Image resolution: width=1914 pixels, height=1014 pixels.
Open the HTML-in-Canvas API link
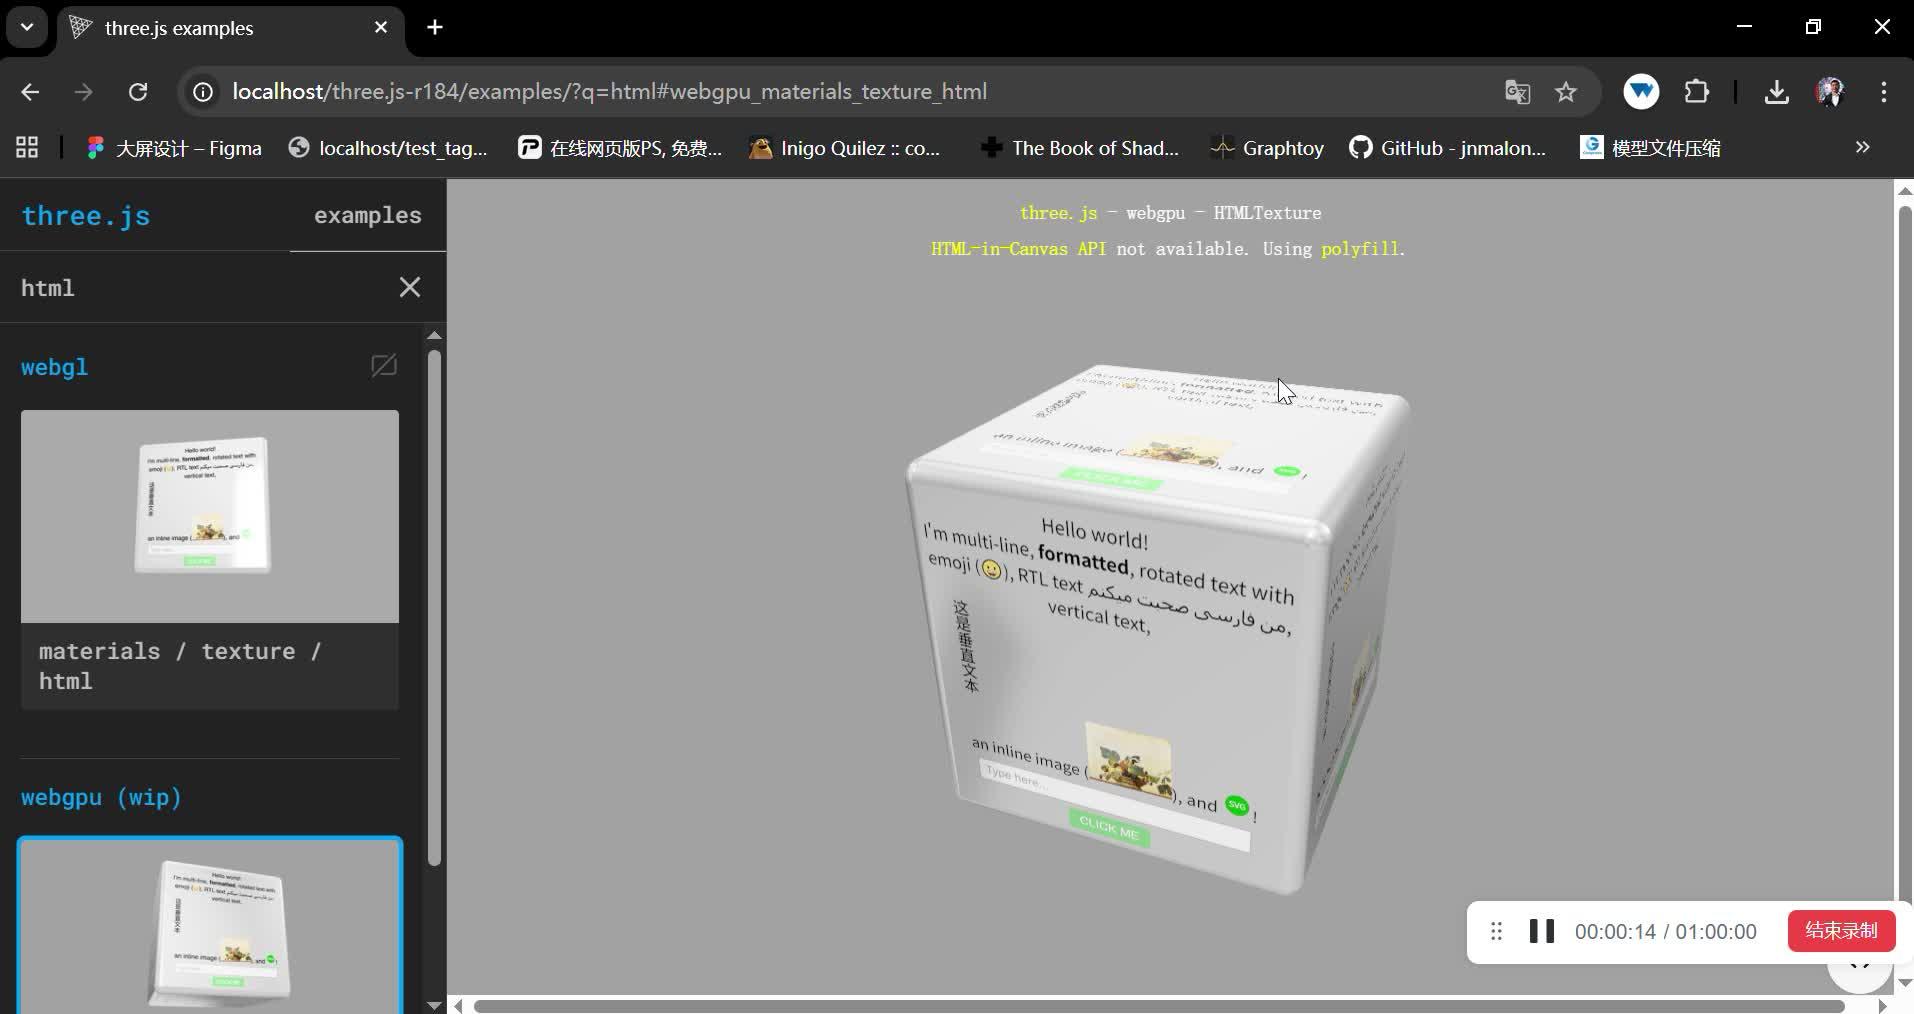[x=1018, y=249]
